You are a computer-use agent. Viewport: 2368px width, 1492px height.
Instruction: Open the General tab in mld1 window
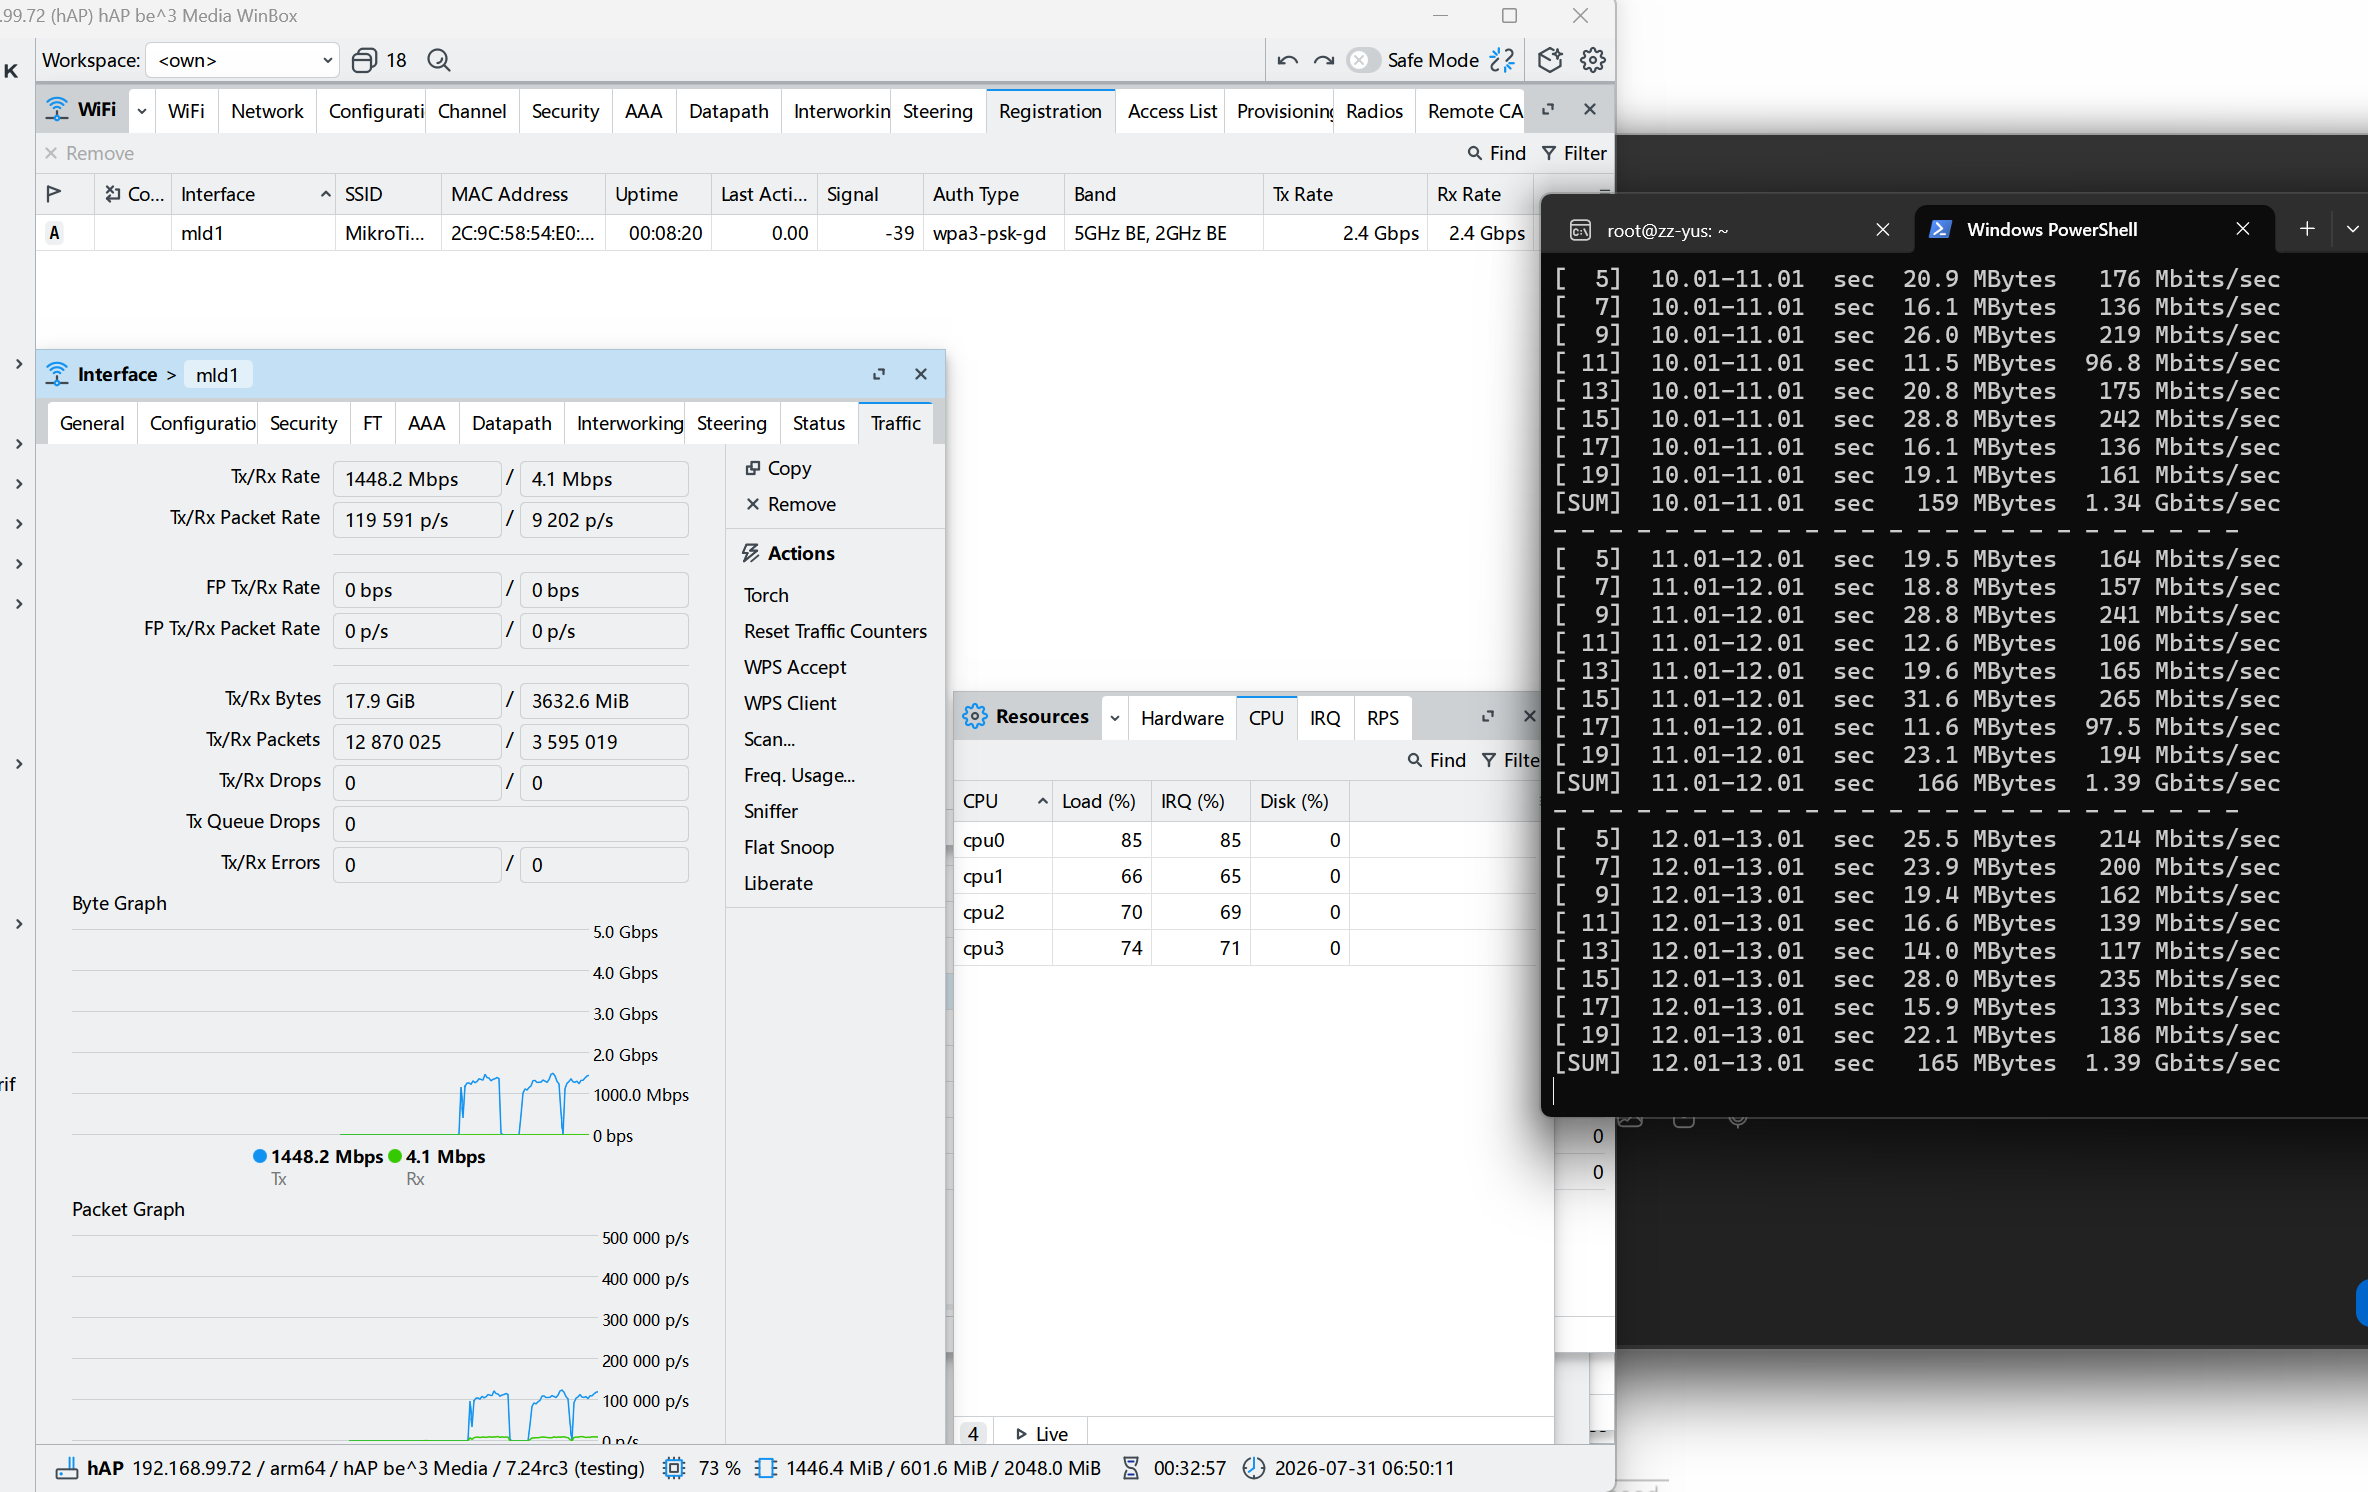point(92,423)
